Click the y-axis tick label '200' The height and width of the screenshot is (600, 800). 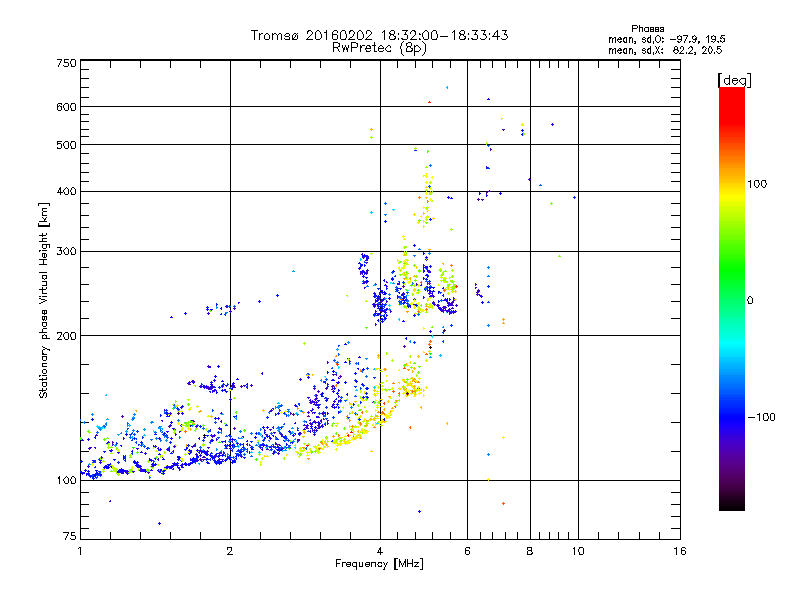pyautogui.click(x=66, y=336)
